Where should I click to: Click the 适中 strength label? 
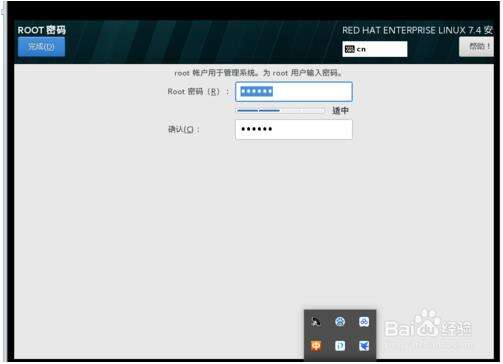pyautogui.click(x=340, y=111)
